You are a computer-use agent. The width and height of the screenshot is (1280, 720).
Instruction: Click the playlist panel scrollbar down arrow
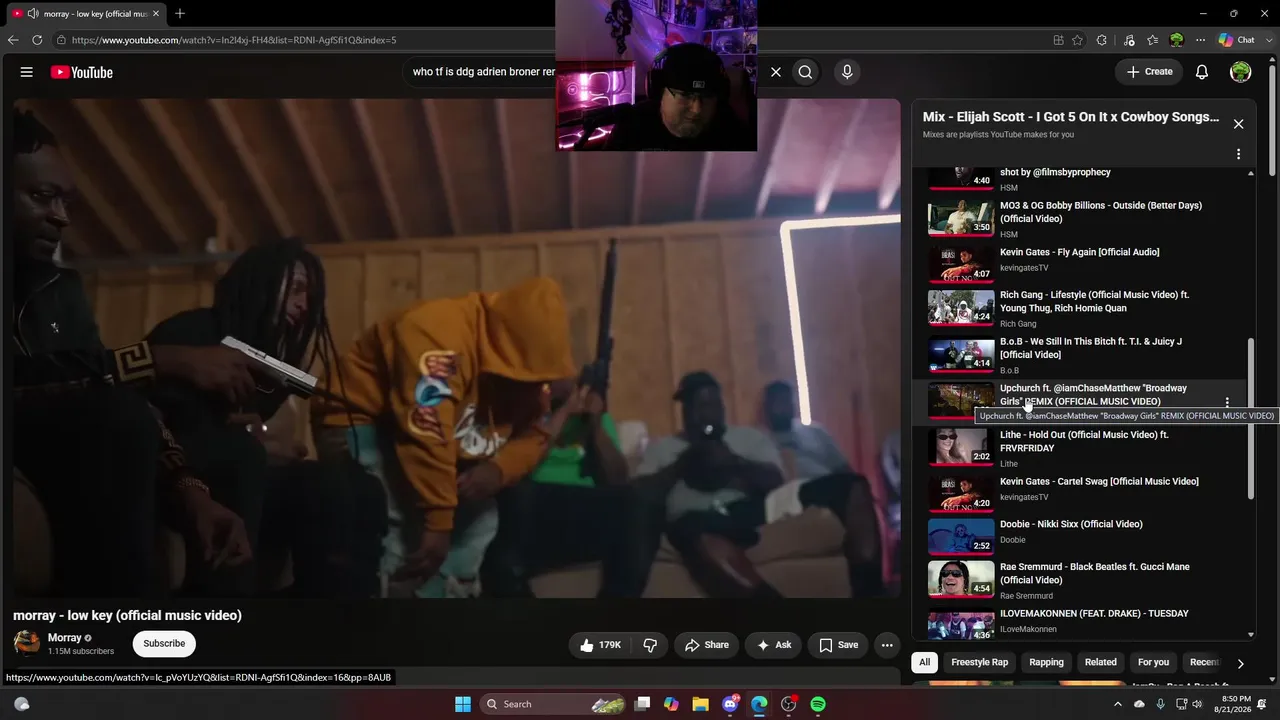(x=1251, y=634)
